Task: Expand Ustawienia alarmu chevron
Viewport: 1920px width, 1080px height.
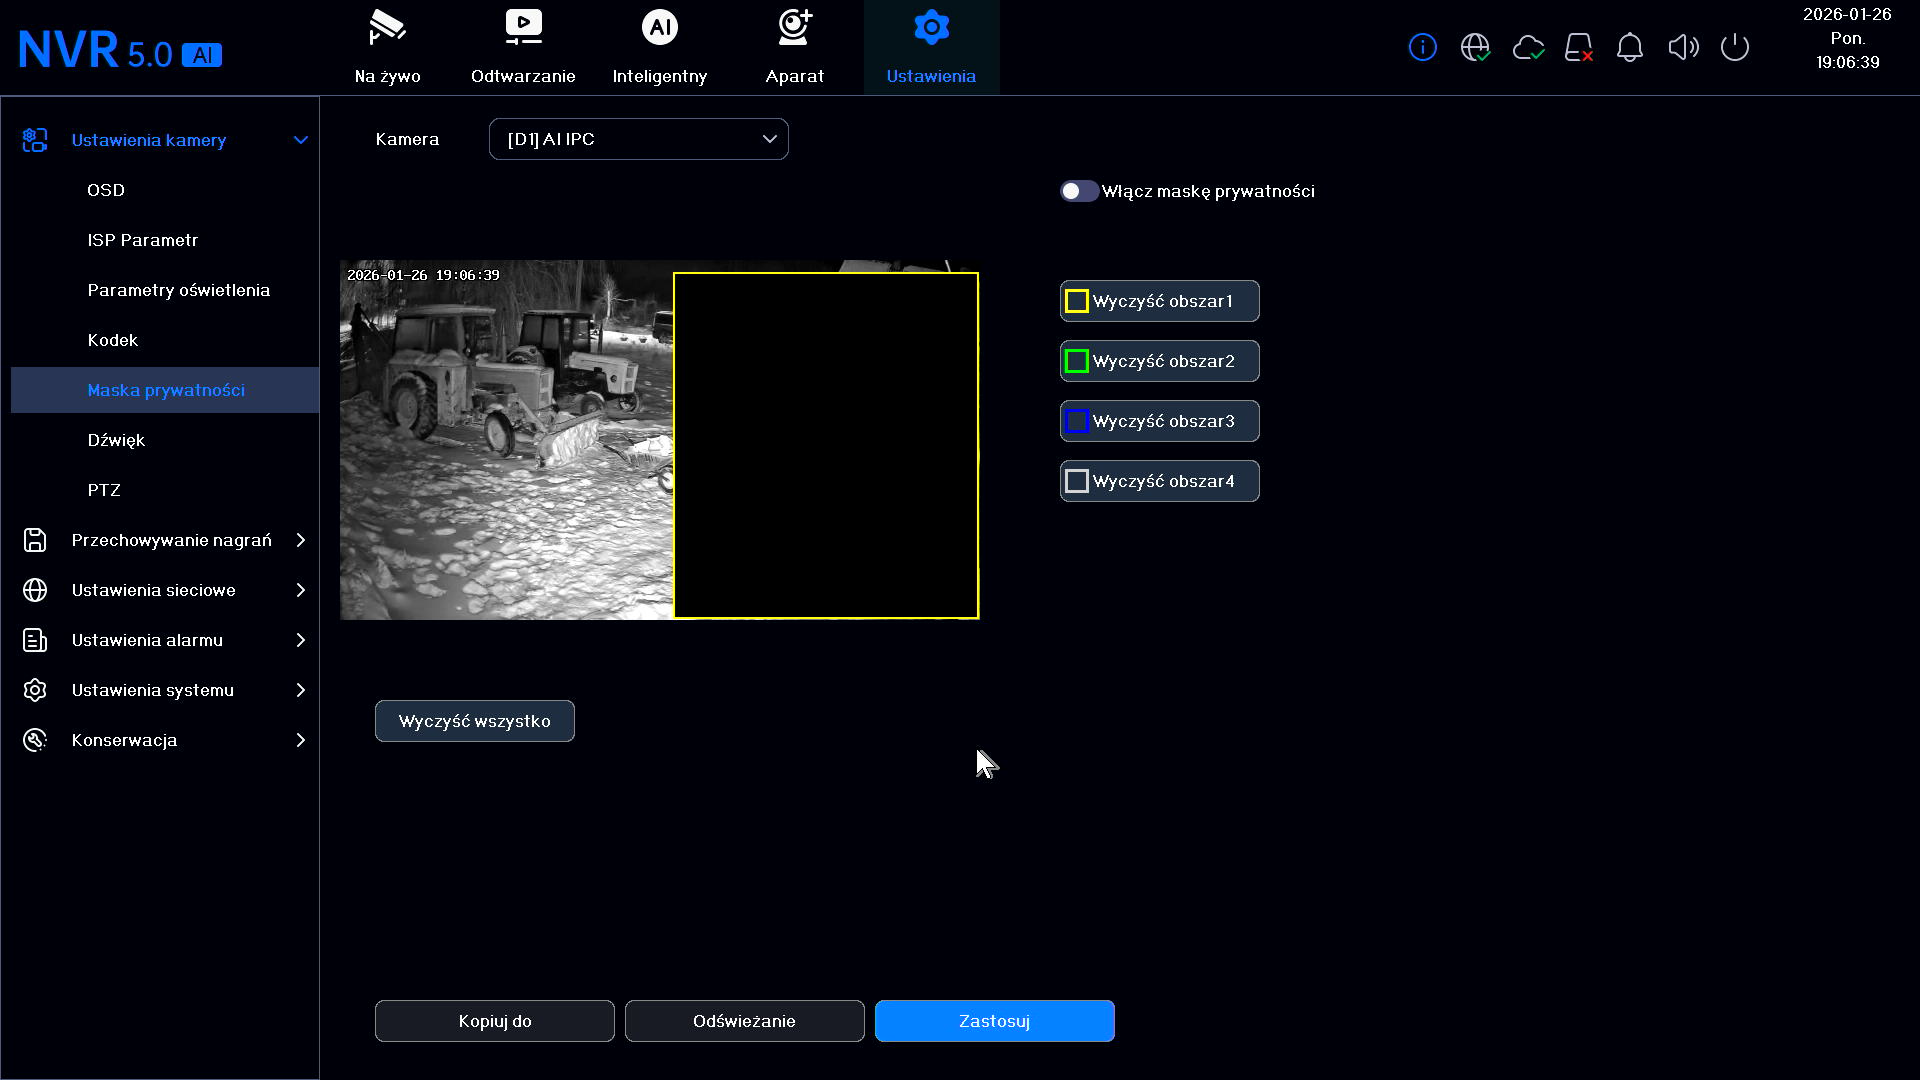Action: point(300,640)
